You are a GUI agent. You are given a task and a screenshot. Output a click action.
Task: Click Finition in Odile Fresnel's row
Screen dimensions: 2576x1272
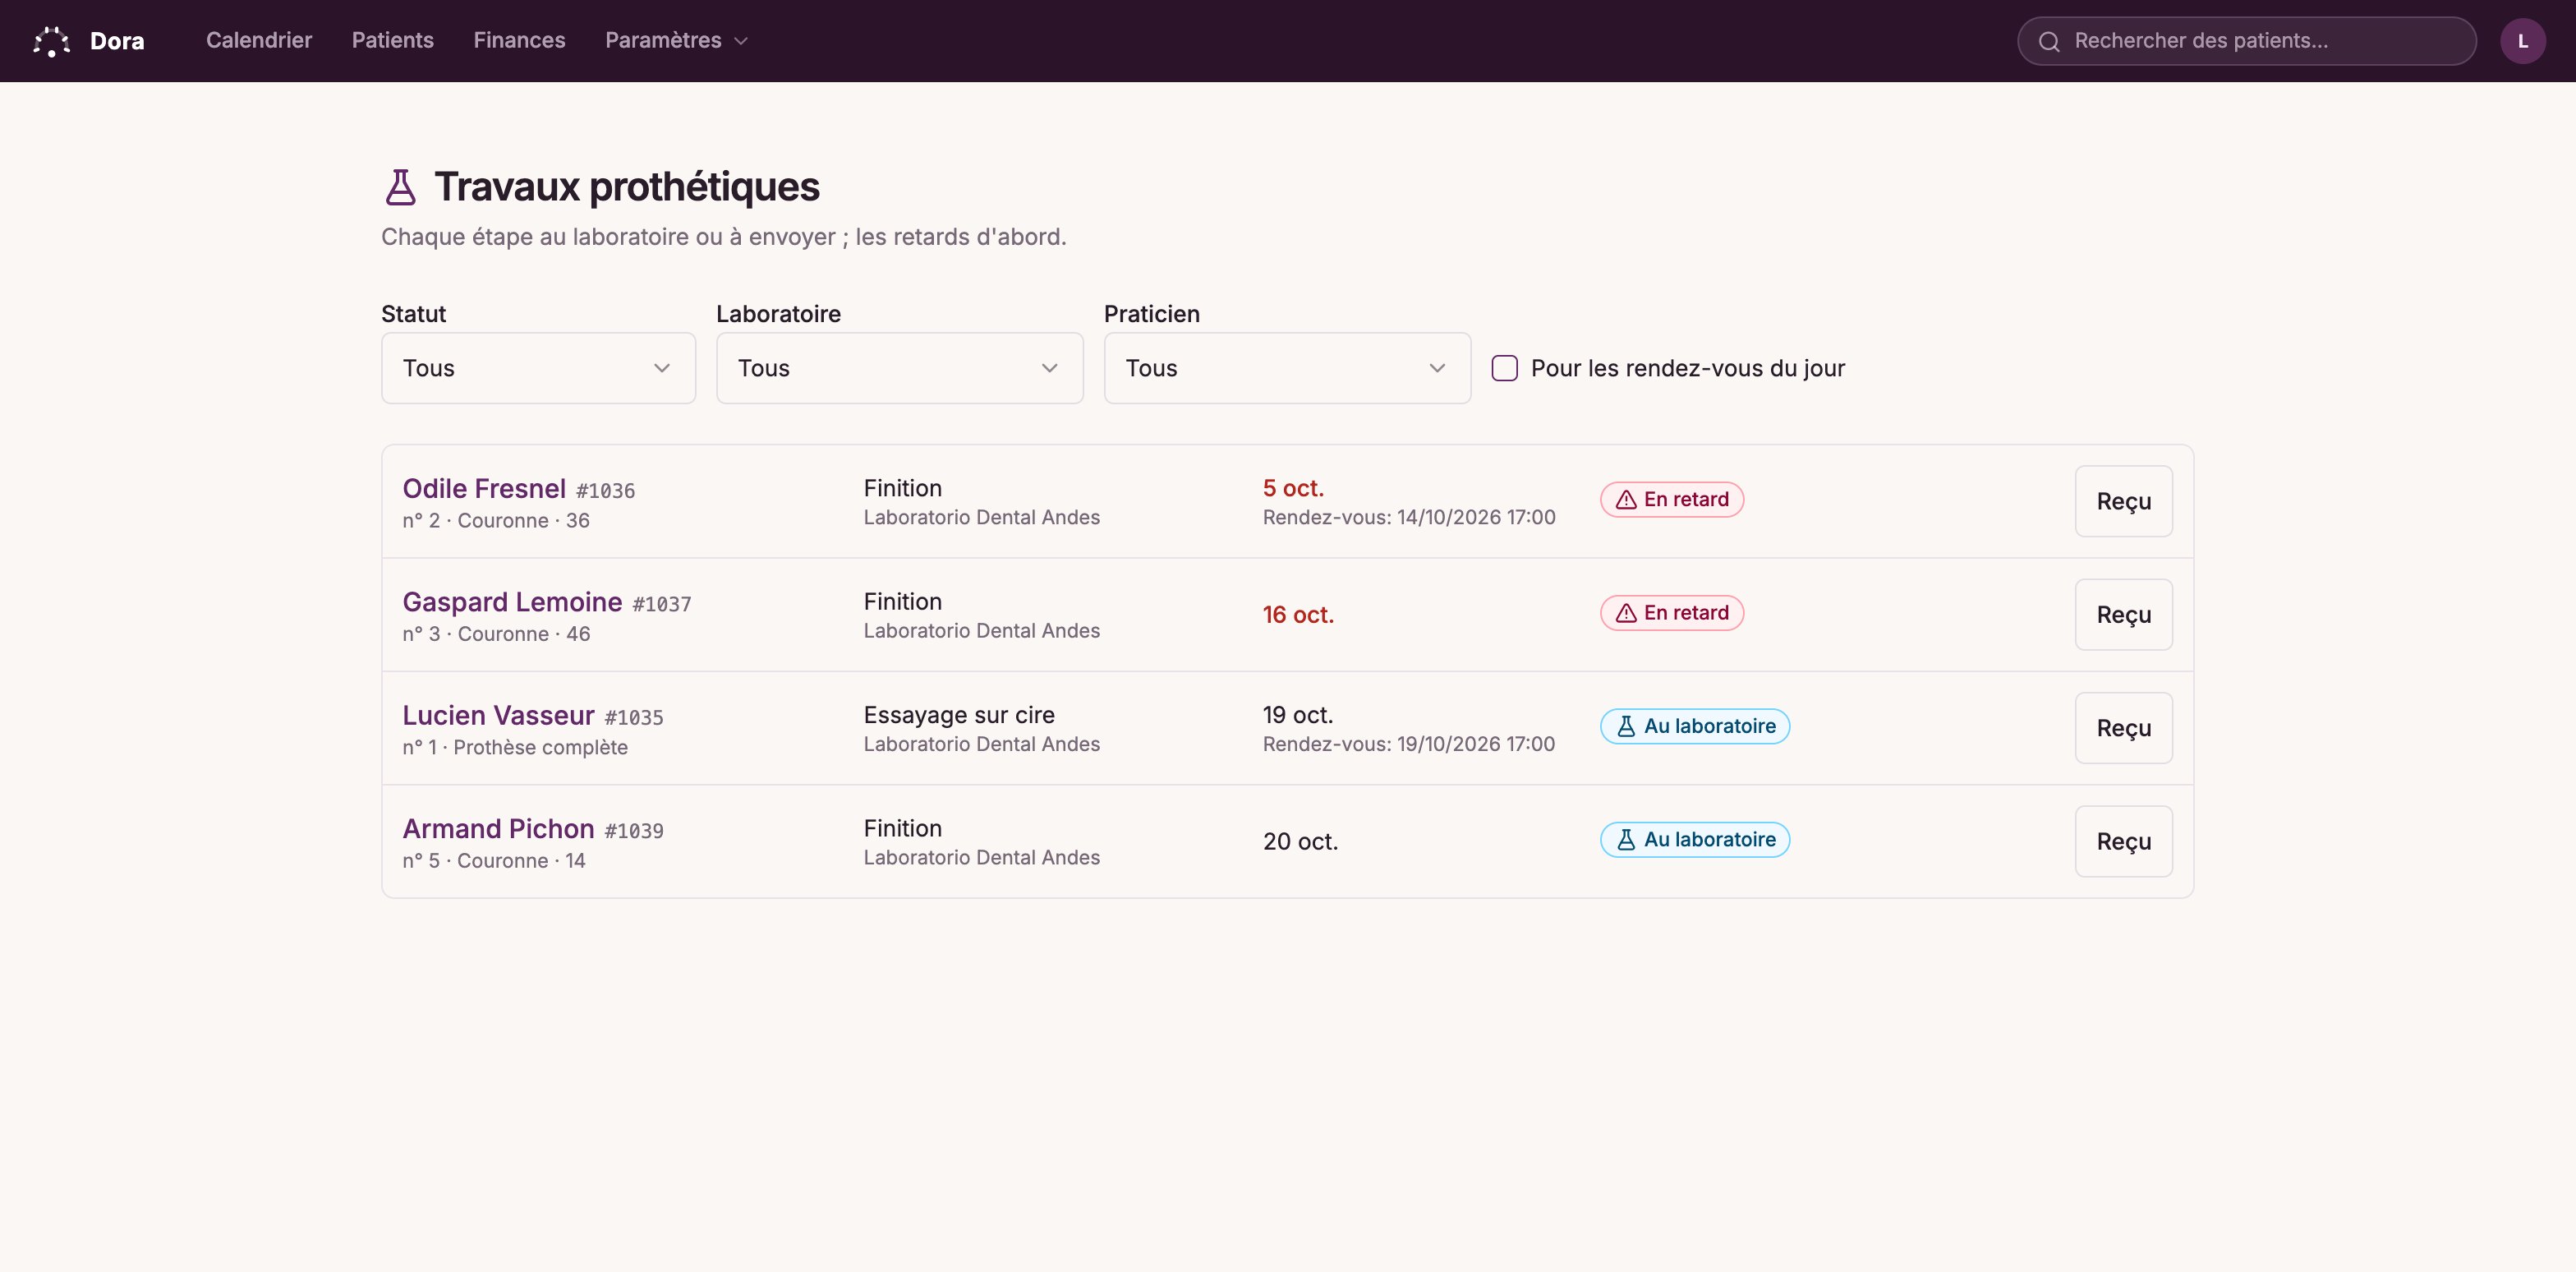coord(902,488)
